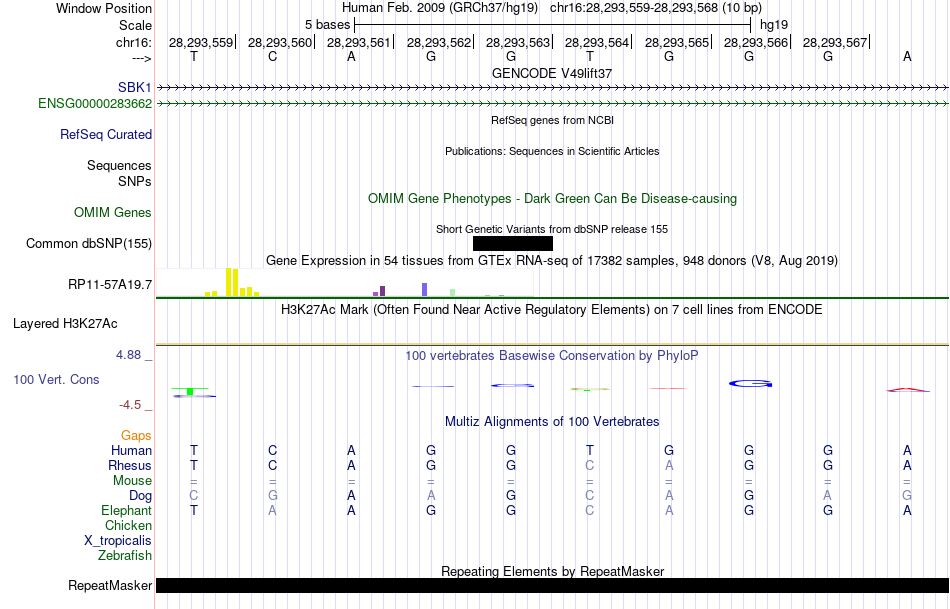Click the black dbSNP variant block
This screenshot has height=609, width=950.
pyautogui.click(x=513, y=244)
